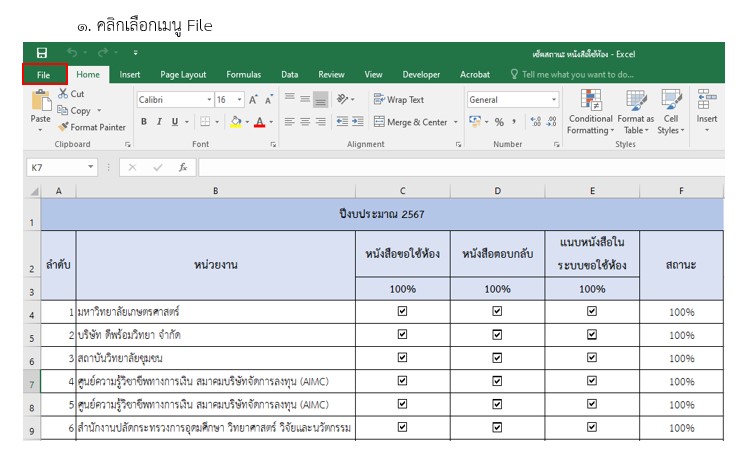Click the Insert Function fx icon
This screenshot has height=452, width=747.
[x=183, y=168]
